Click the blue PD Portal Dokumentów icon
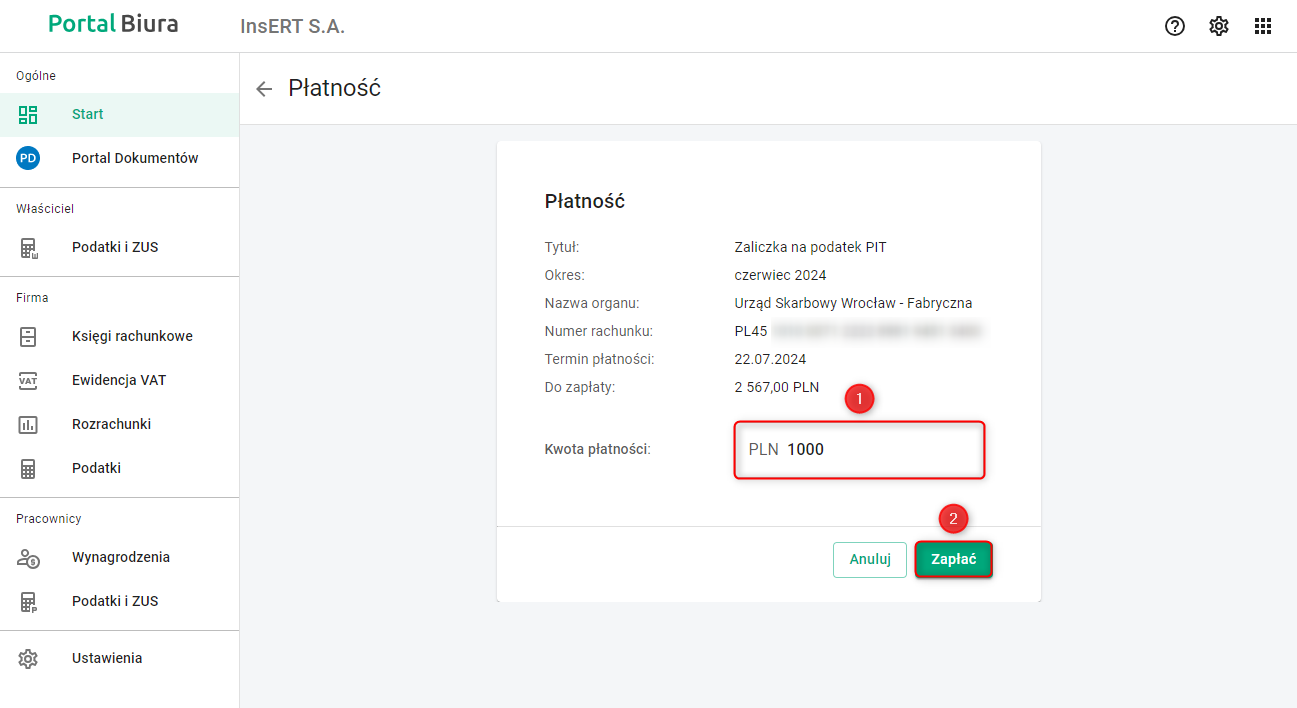Image resolution: width=1297 pixels, height=708 pixels. coord(28,158)
